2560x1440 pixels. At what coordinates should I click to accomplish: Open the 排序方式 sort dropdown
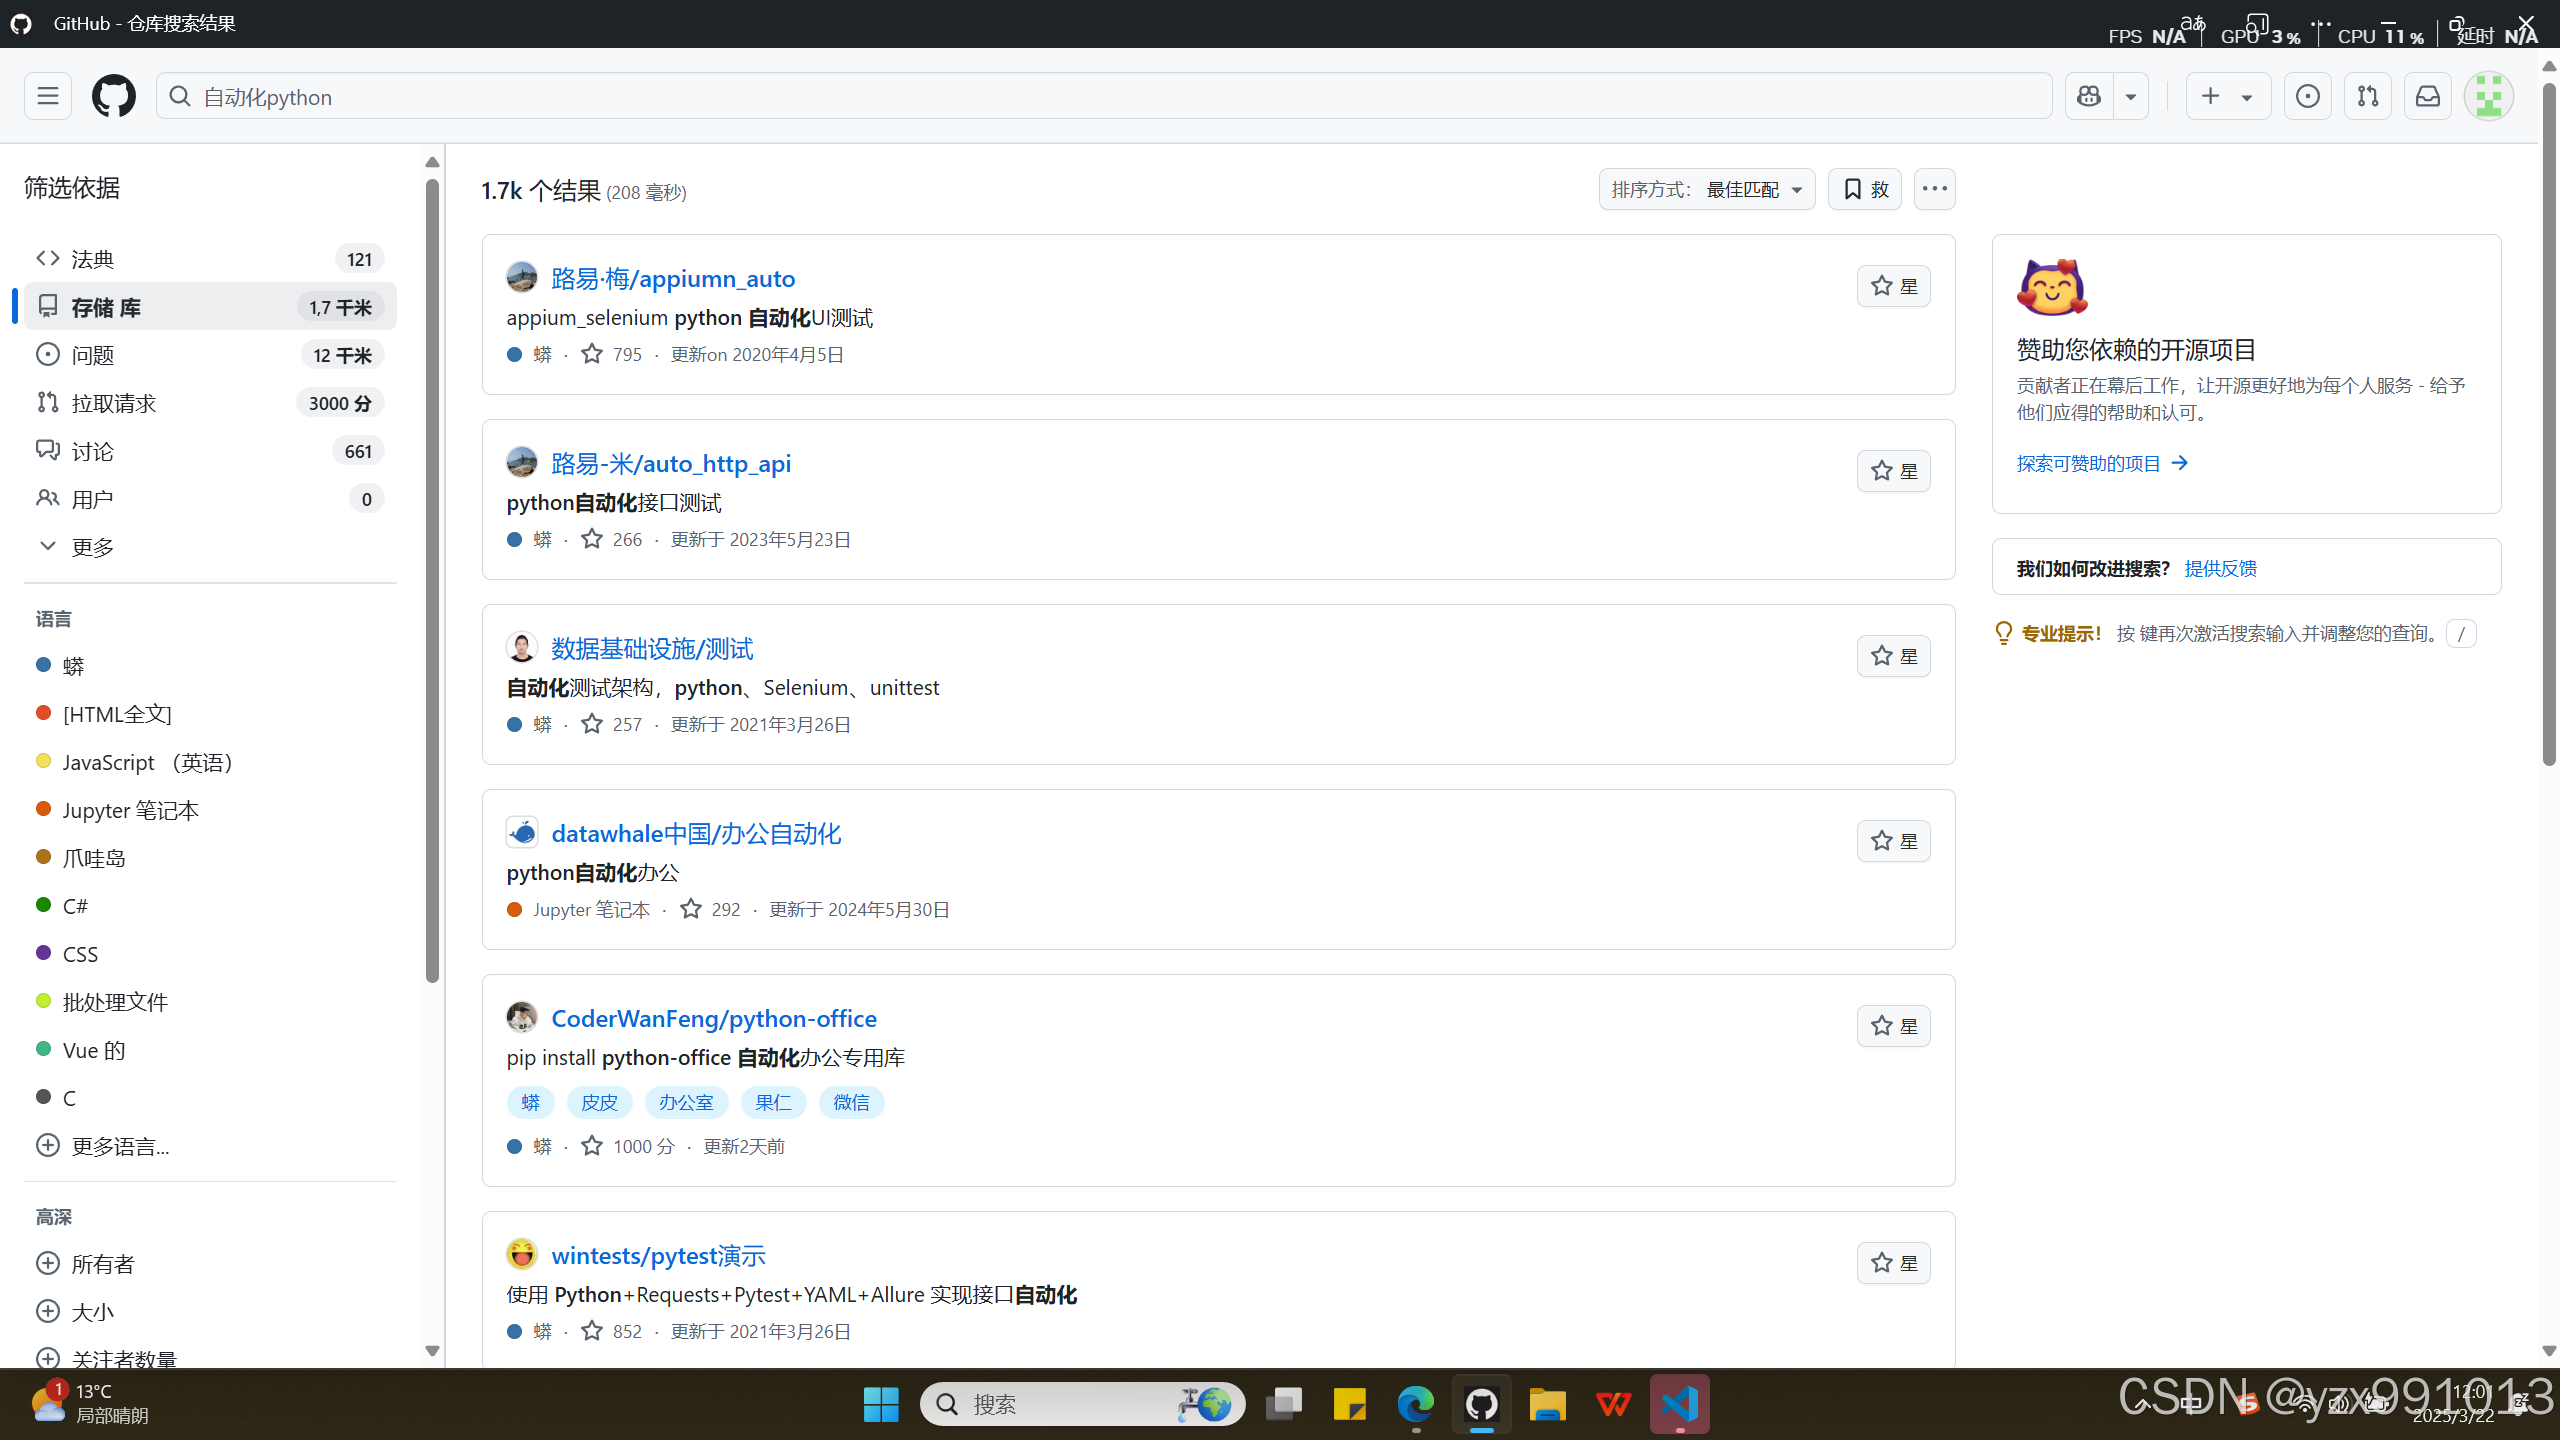(x=1706, y=189)
